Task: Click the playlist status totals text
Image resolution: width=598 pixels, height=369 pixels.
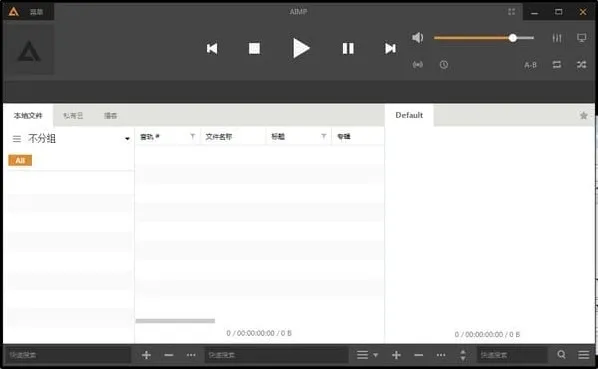Action: 487,334
